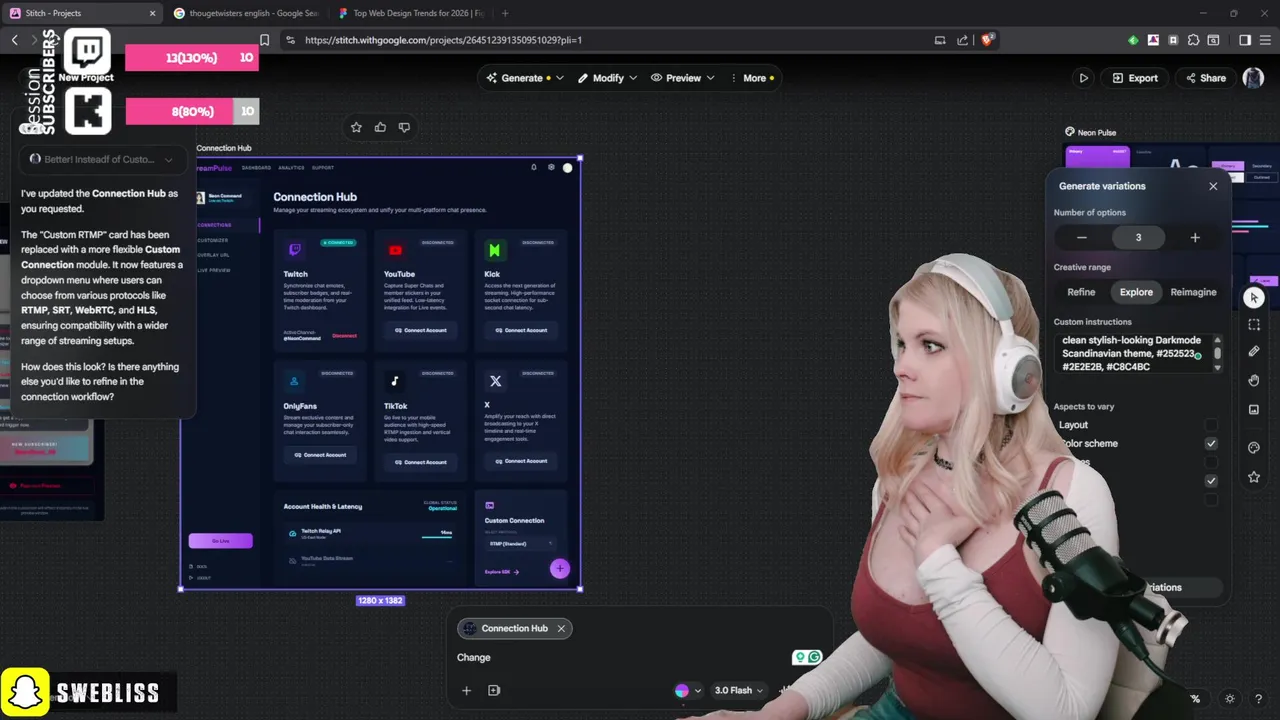1280x720 pixels.
Task: Select Reimagine creative range
Action: click(x=1193, y=292)
